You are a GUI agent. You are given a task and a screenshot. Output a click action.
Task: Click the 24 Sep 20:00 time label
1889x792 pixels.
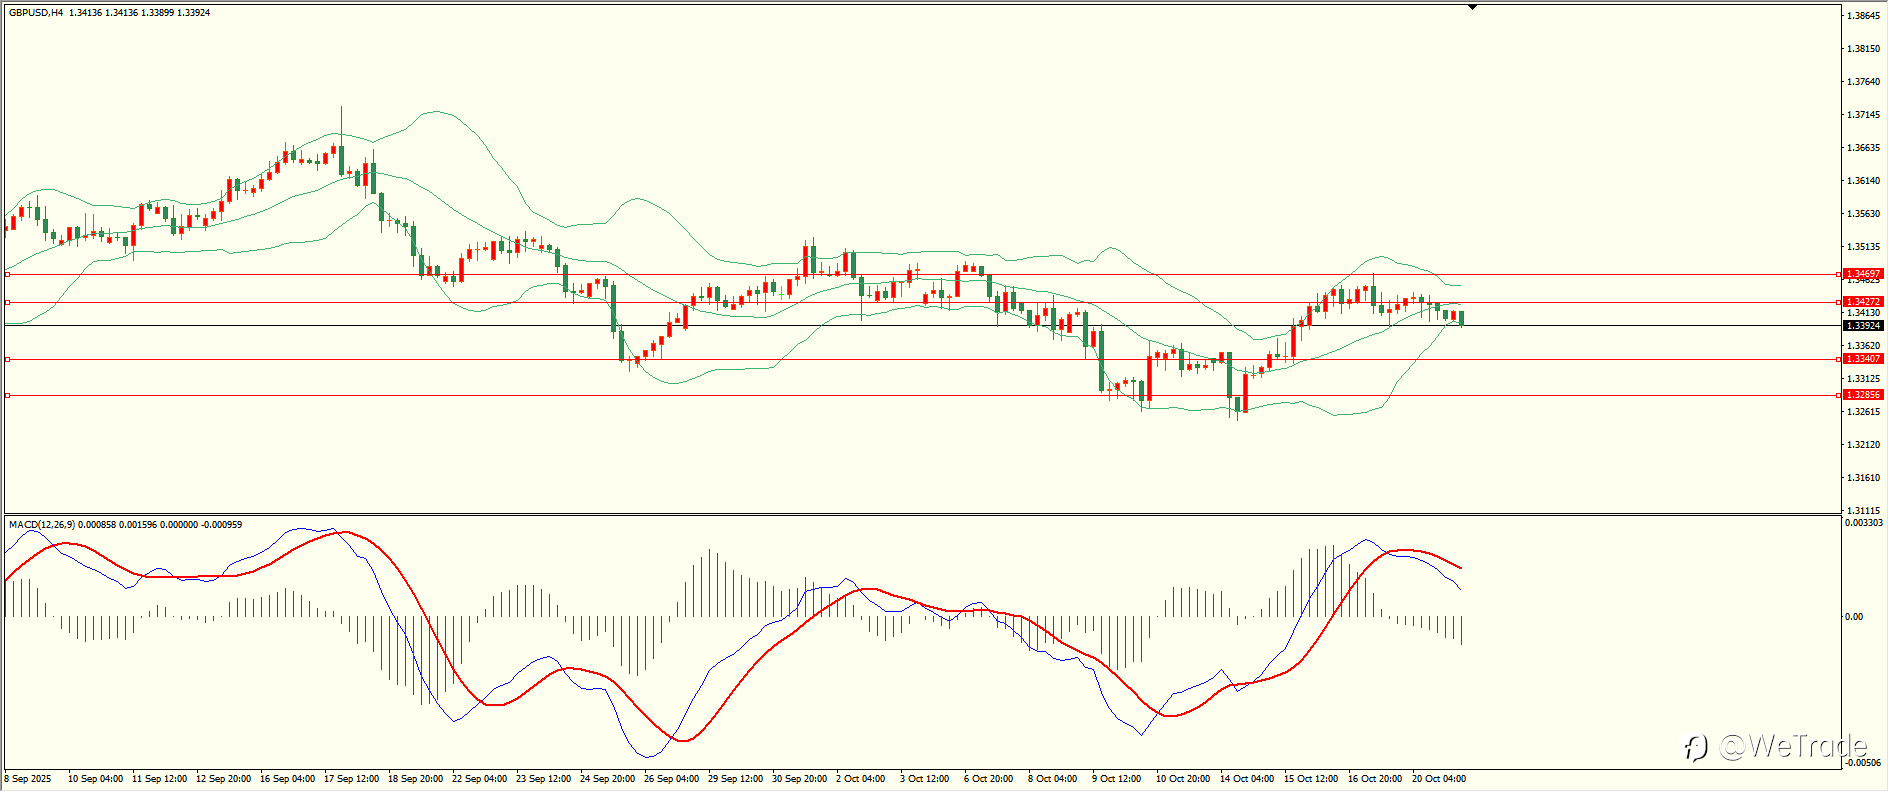click(x=607, y=779)
